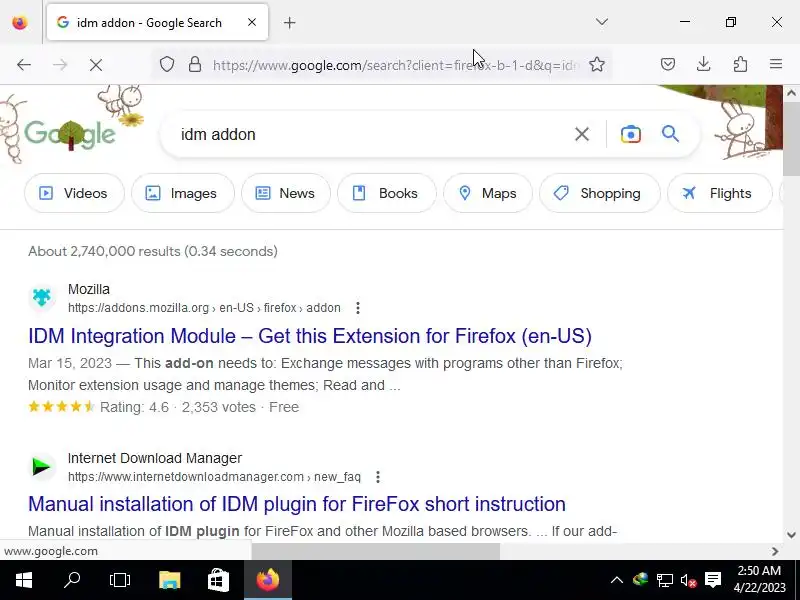Submit search with magnifier icon

pyautogui.click(x=670, y=134)
